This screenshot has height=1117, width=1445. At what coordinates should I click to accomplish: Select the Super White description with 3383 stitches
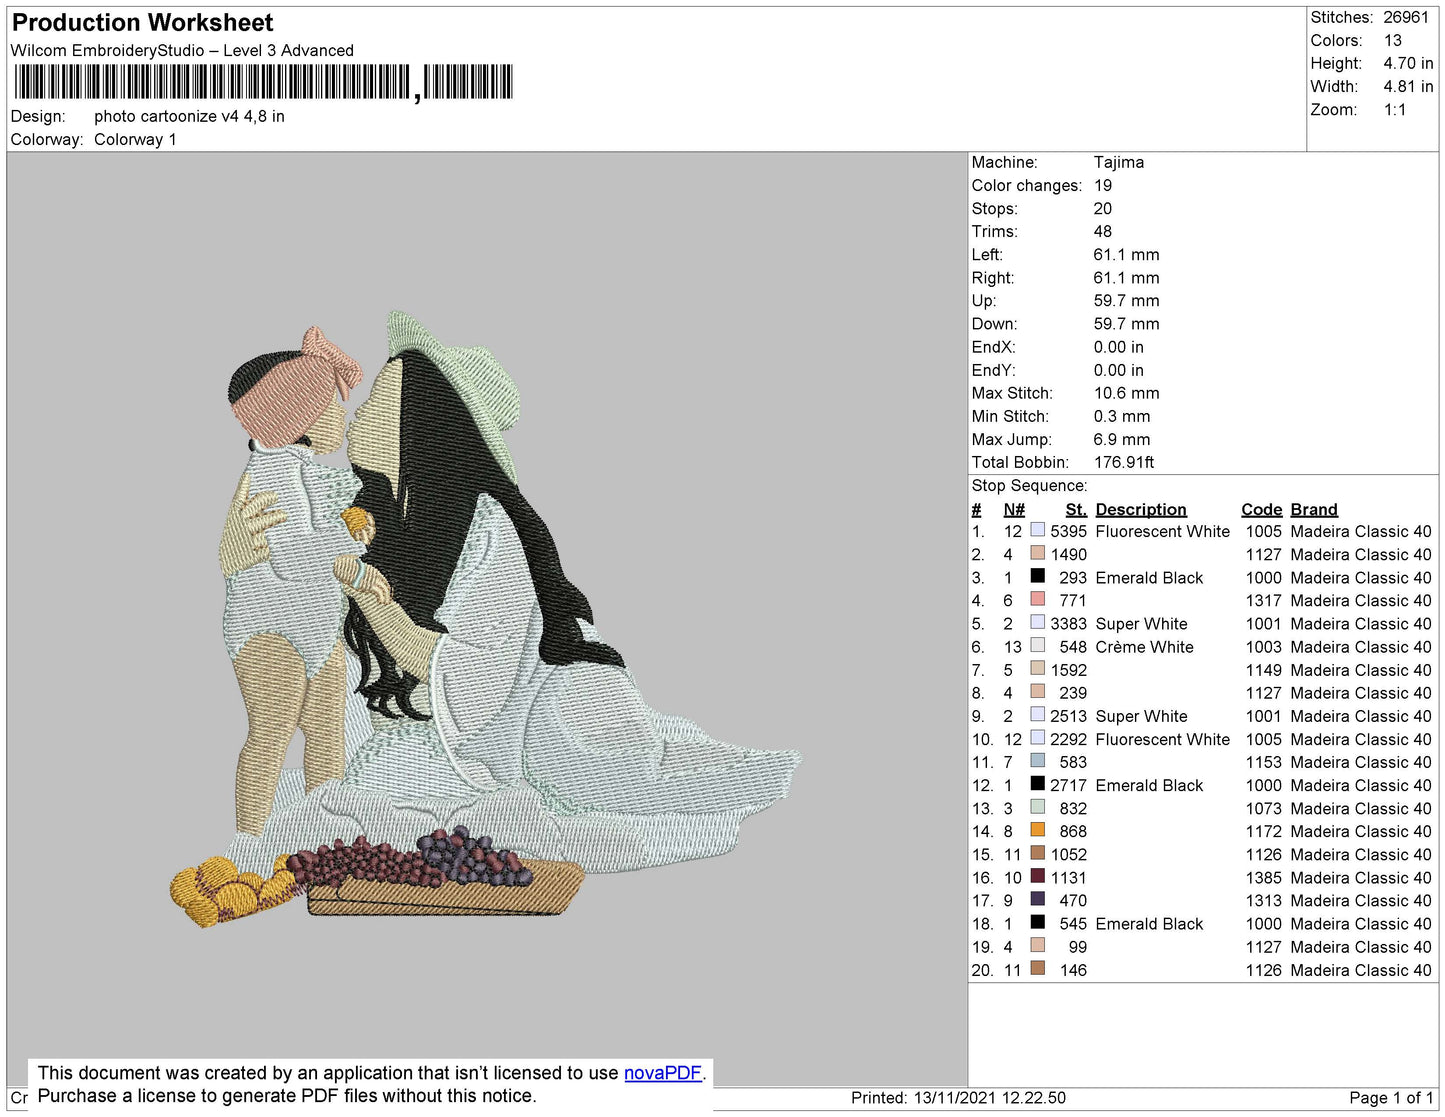1142,624
